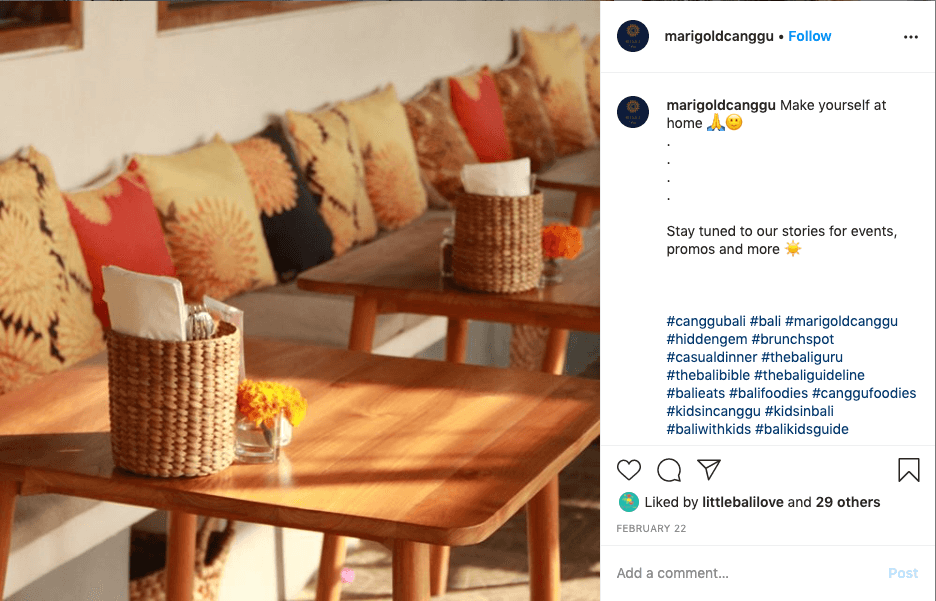The image size is (936, 601).
Task: Follow the marigoldcanggu account
Action: (x=809, y=36)
